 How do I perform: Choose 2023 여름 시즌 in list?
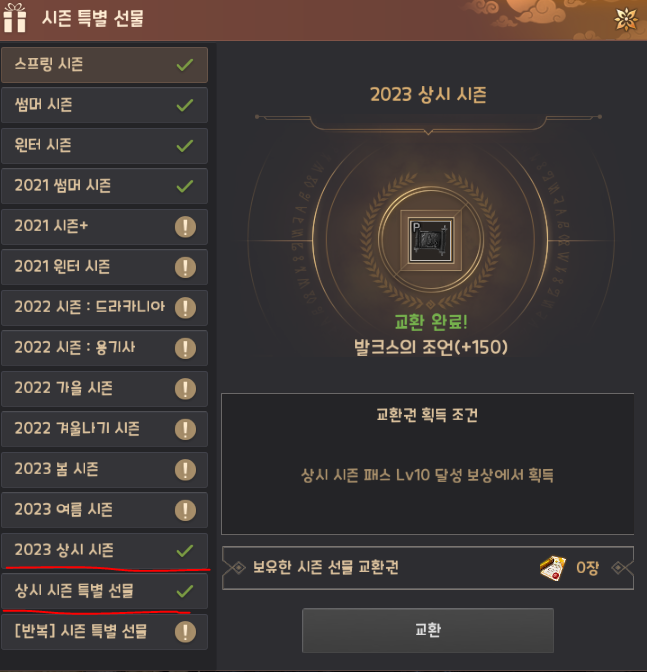(x=105, y=510)
